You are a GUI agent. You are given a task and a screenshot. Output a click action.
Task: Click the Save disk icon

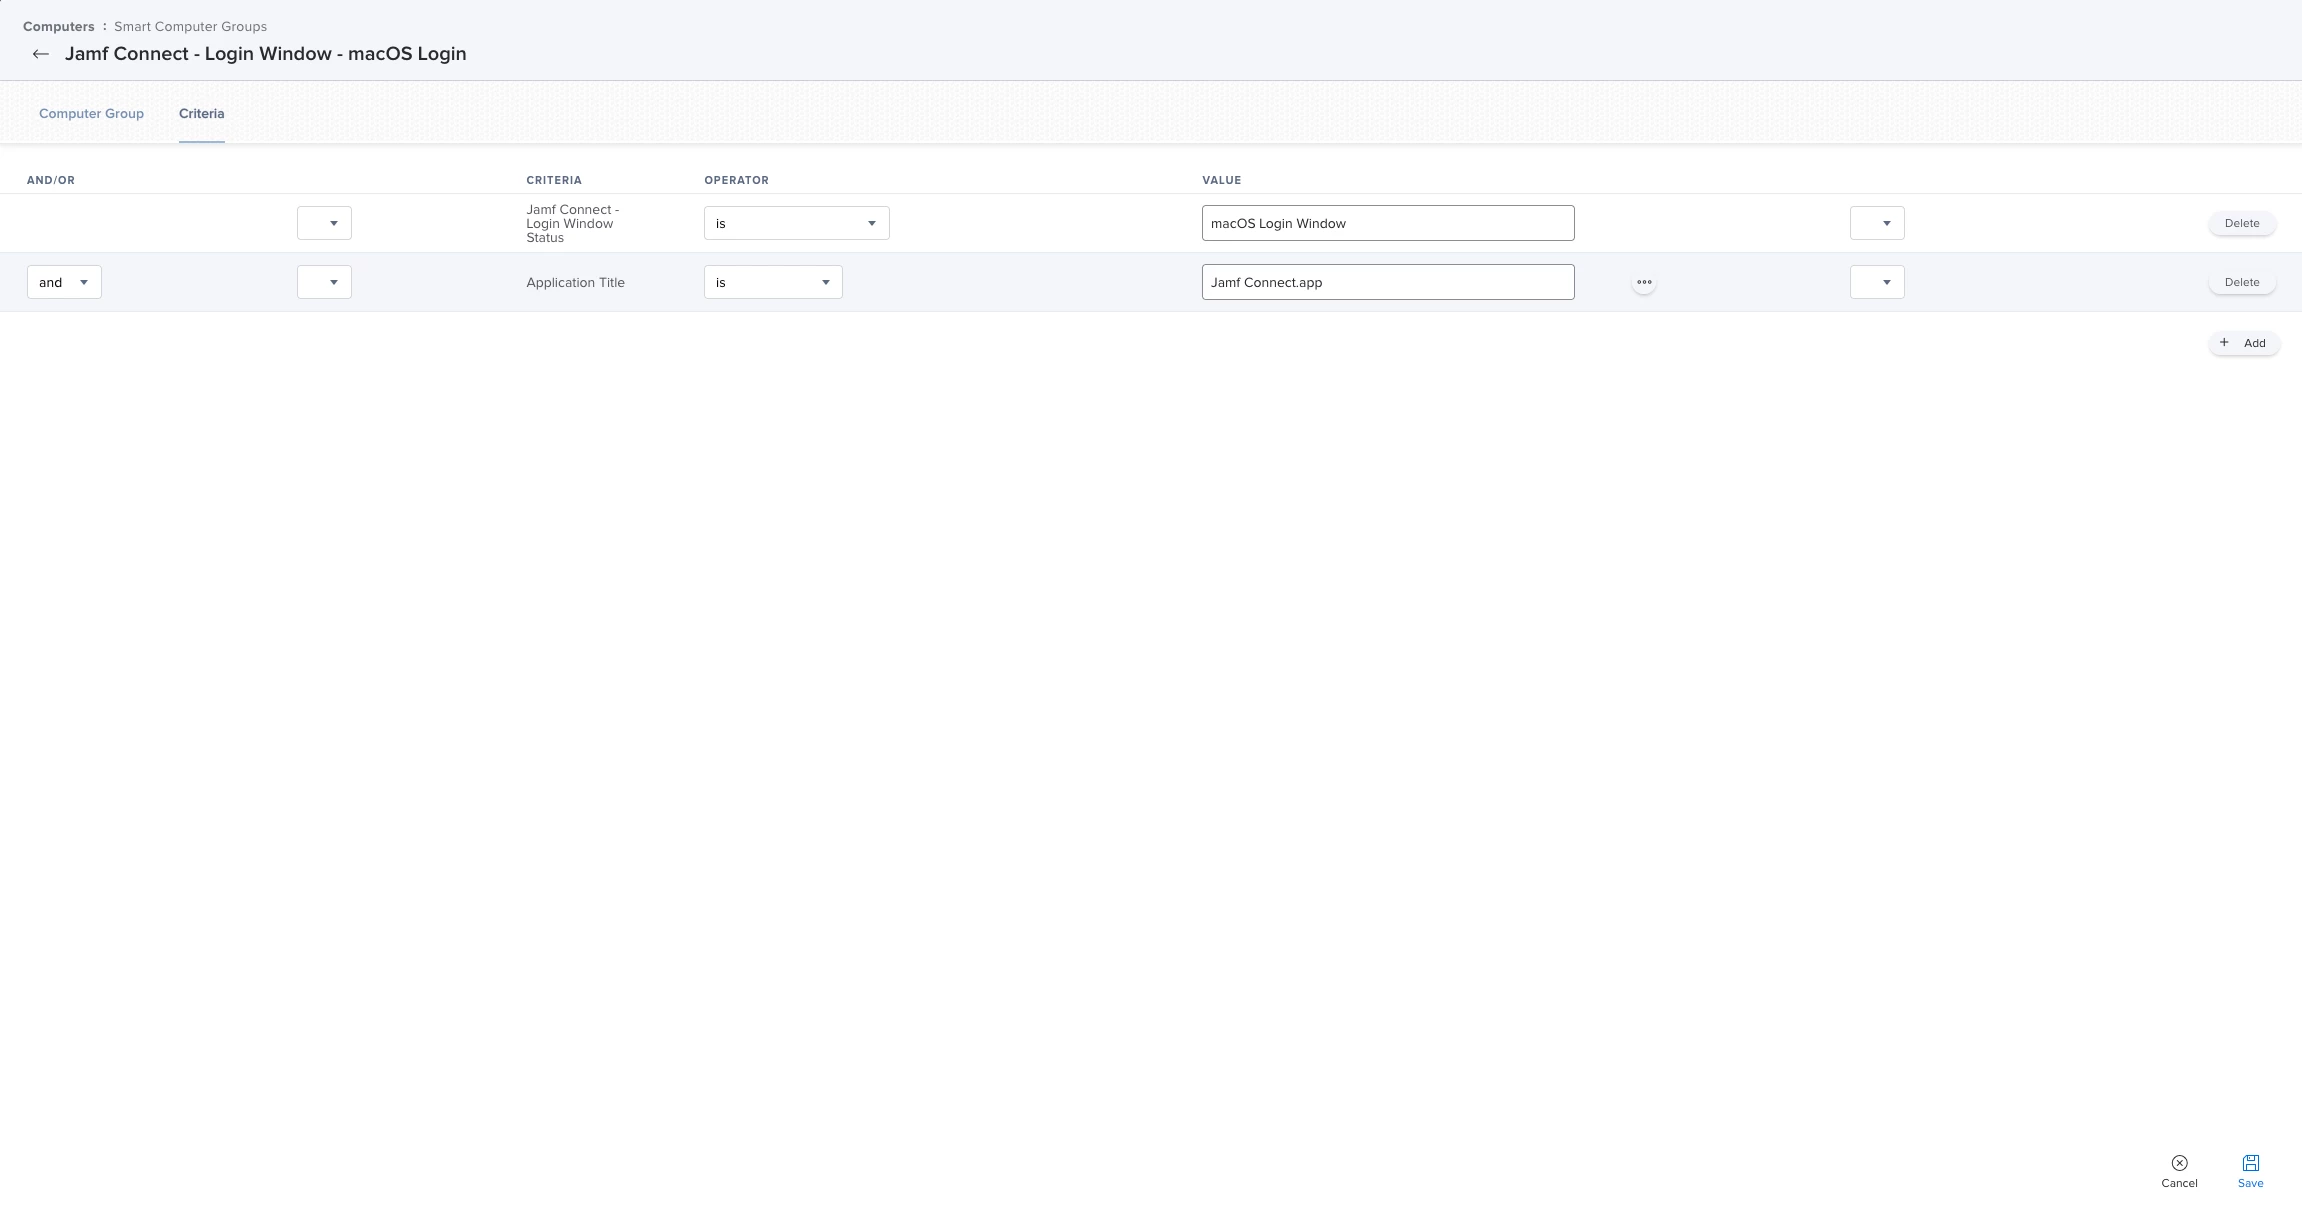click(2250, 1163)
